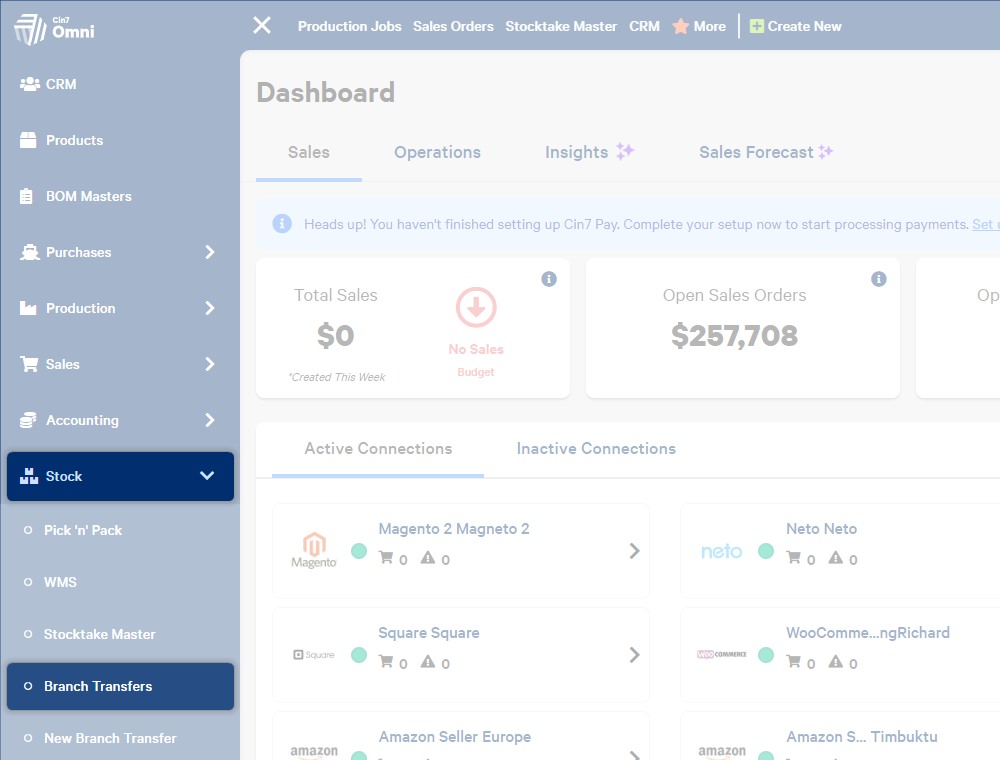Open the CRM people icon in sidebar
This screenshot has width=1000, height=760.
coord(29,84)
